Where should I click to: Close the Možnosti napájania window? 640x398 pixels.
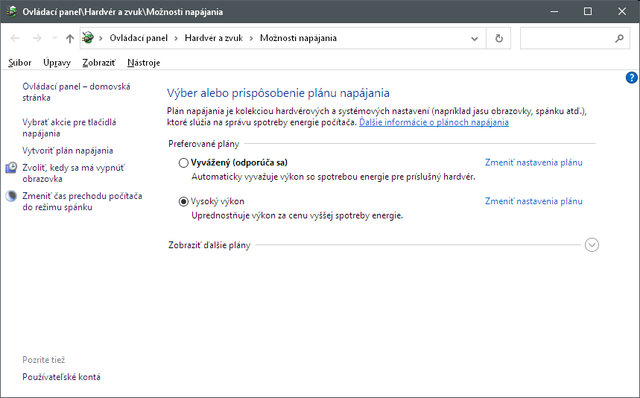[x=622, y=11]
